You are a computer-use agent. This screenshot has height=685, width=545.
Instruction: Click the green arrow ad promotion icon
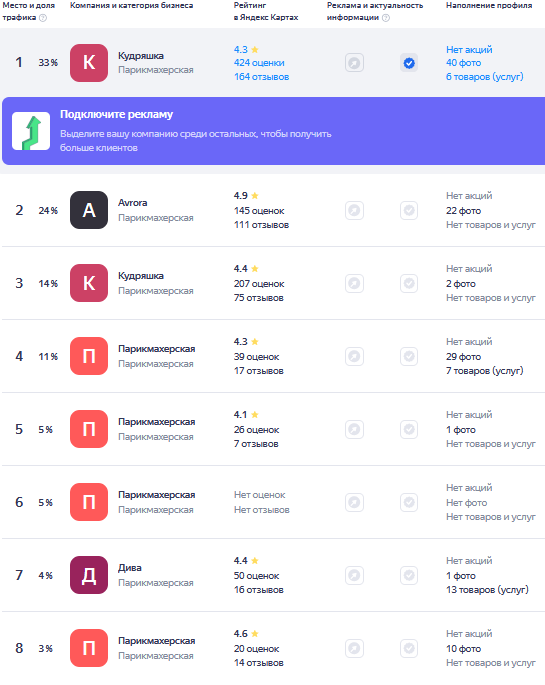(x=31, y=131)
